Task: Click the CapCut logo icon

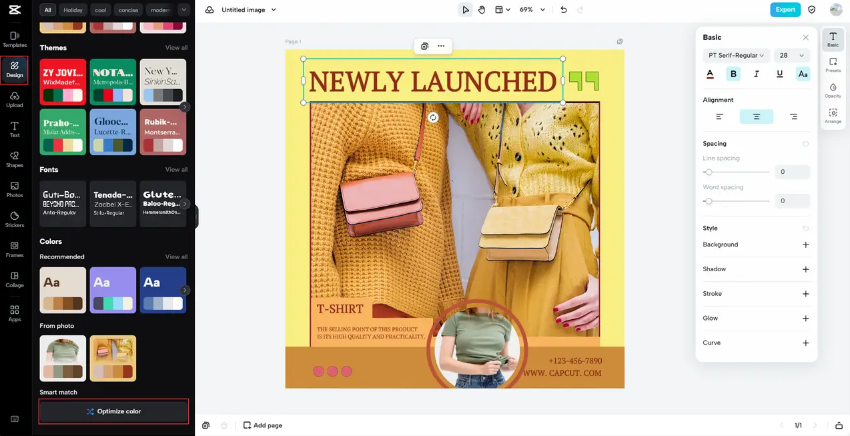Action: pos(15,10)
